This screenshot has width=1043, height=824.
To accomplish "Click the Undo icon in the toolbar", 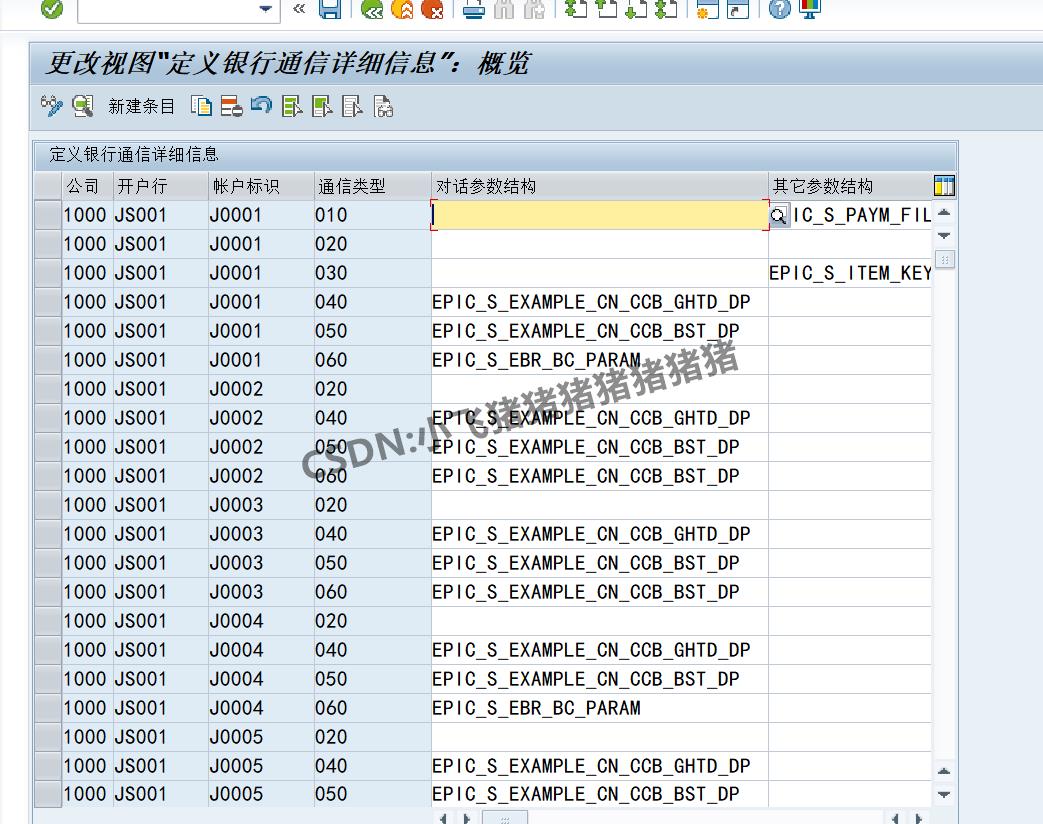I will click(x=262, y=105).
